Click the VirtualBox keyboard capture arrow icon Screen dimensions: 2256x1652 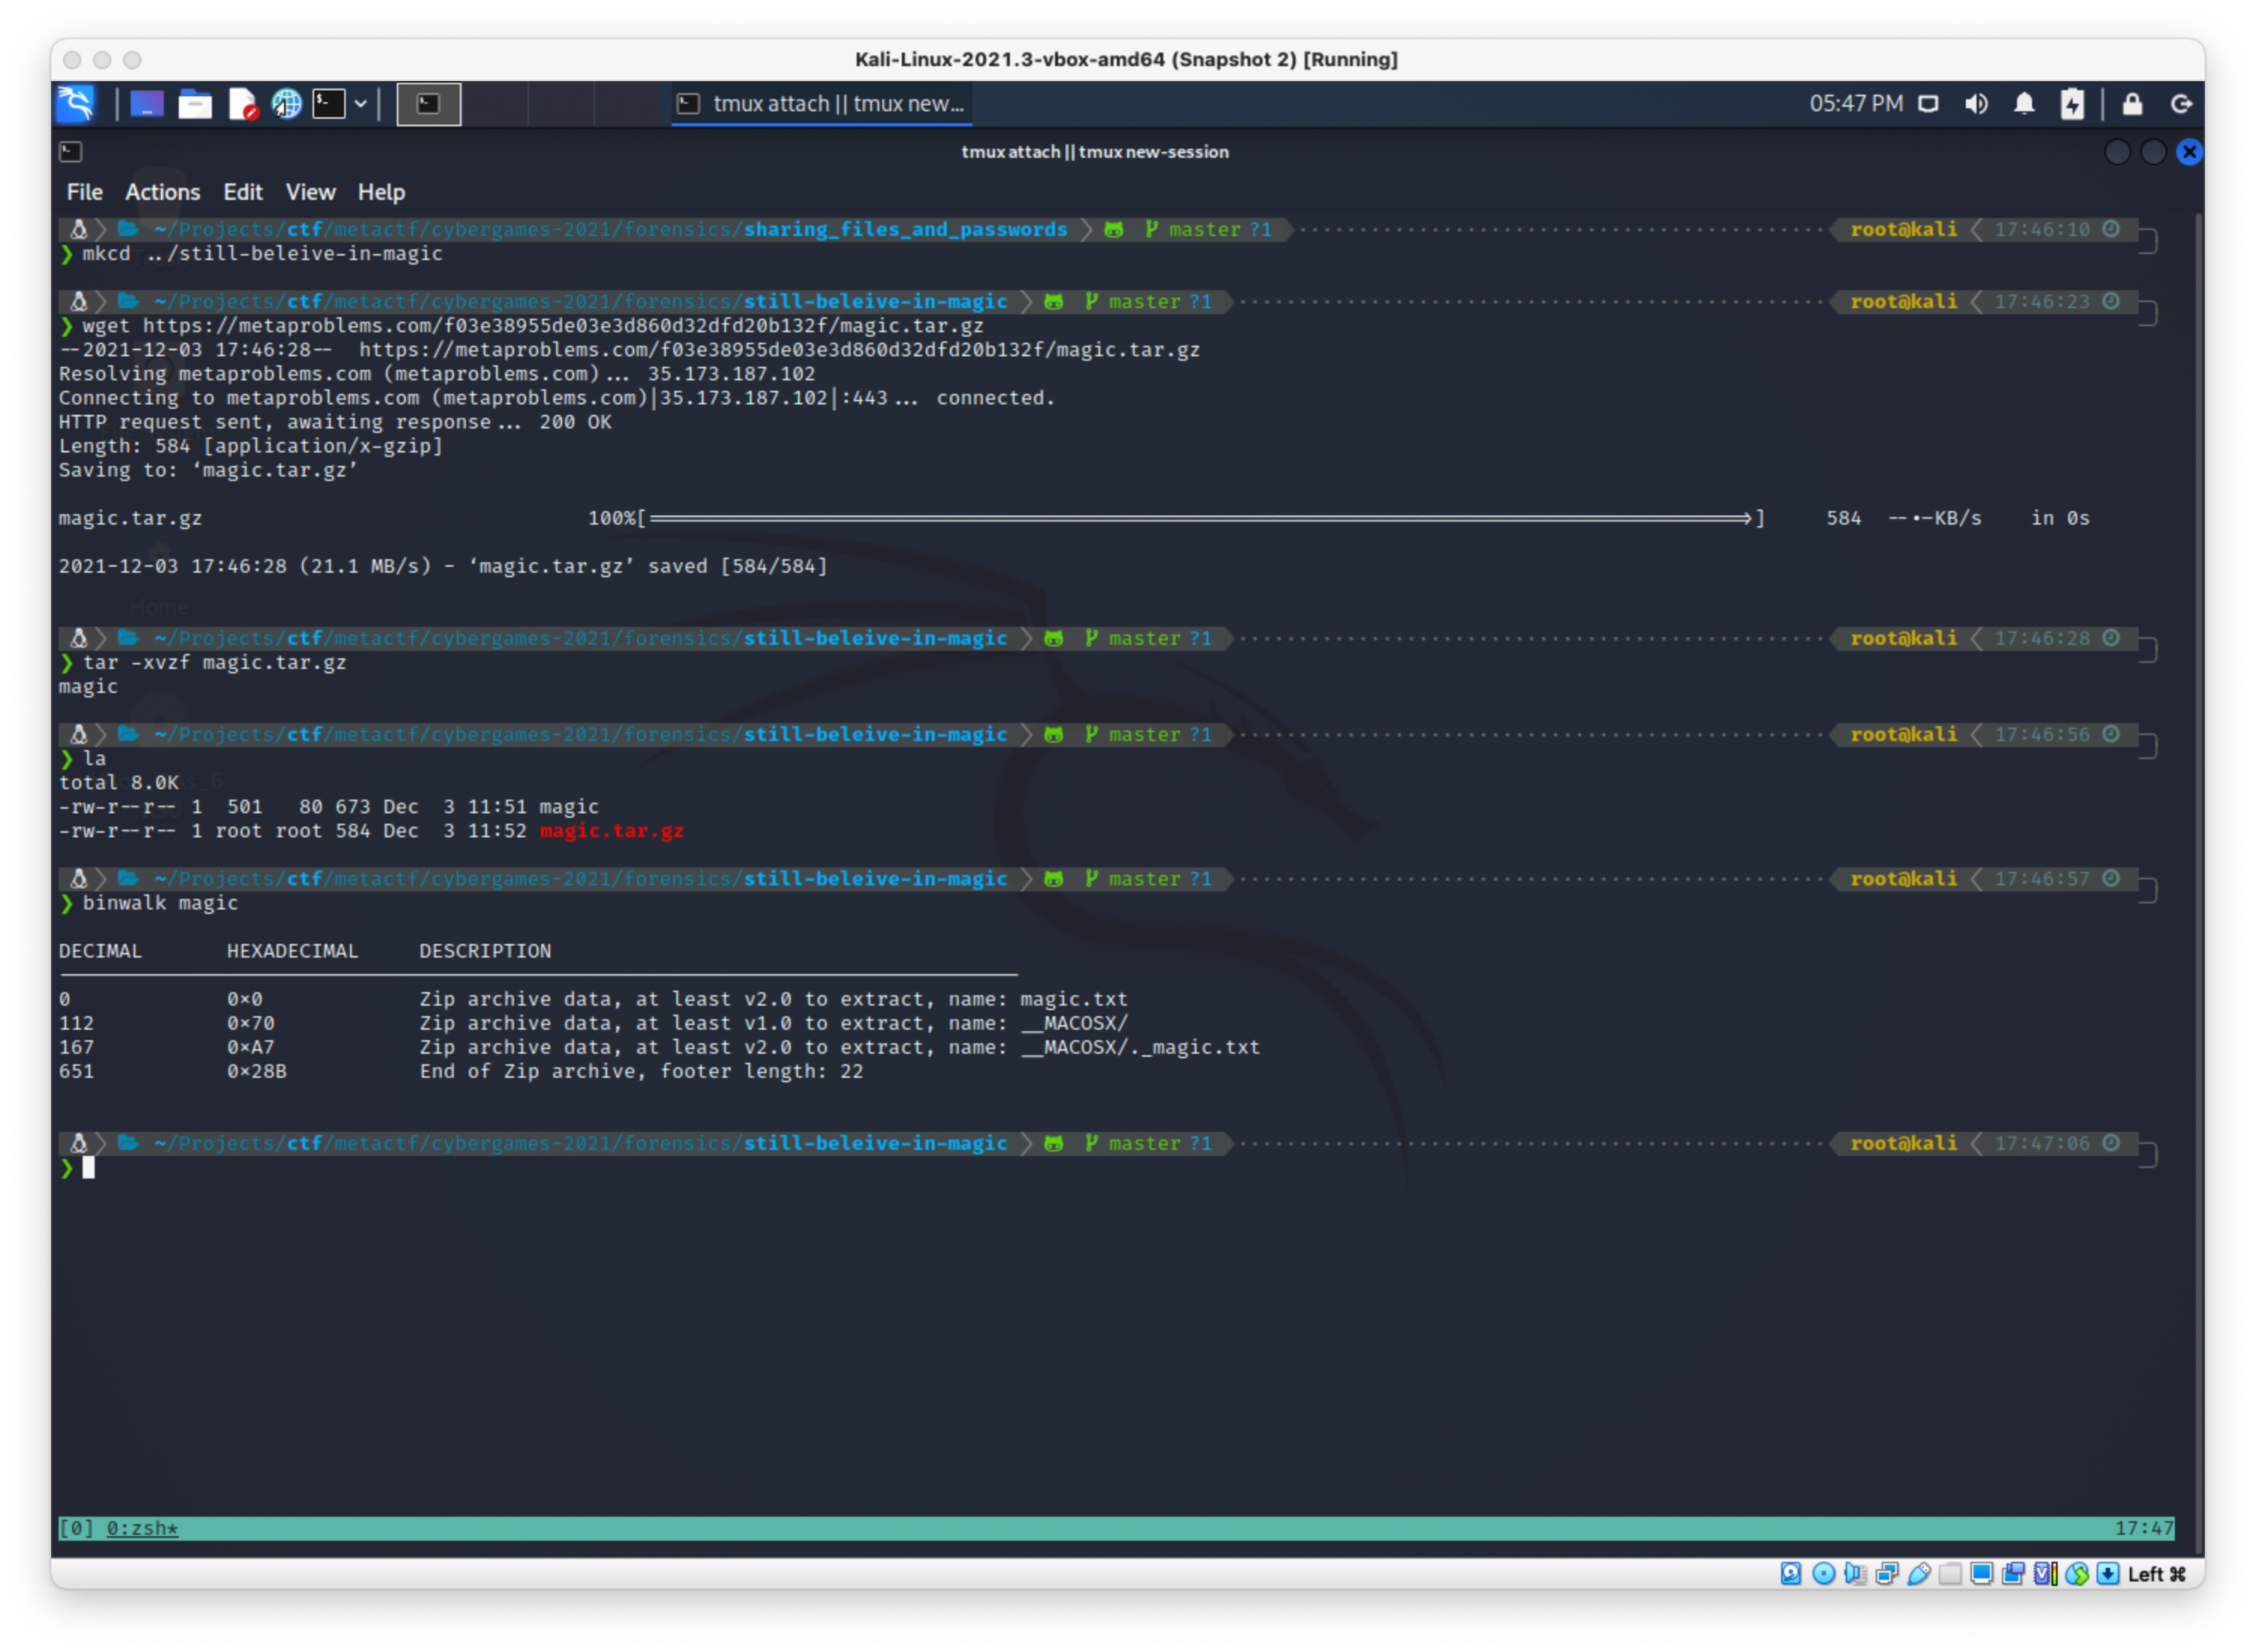click(2108, 1574)
